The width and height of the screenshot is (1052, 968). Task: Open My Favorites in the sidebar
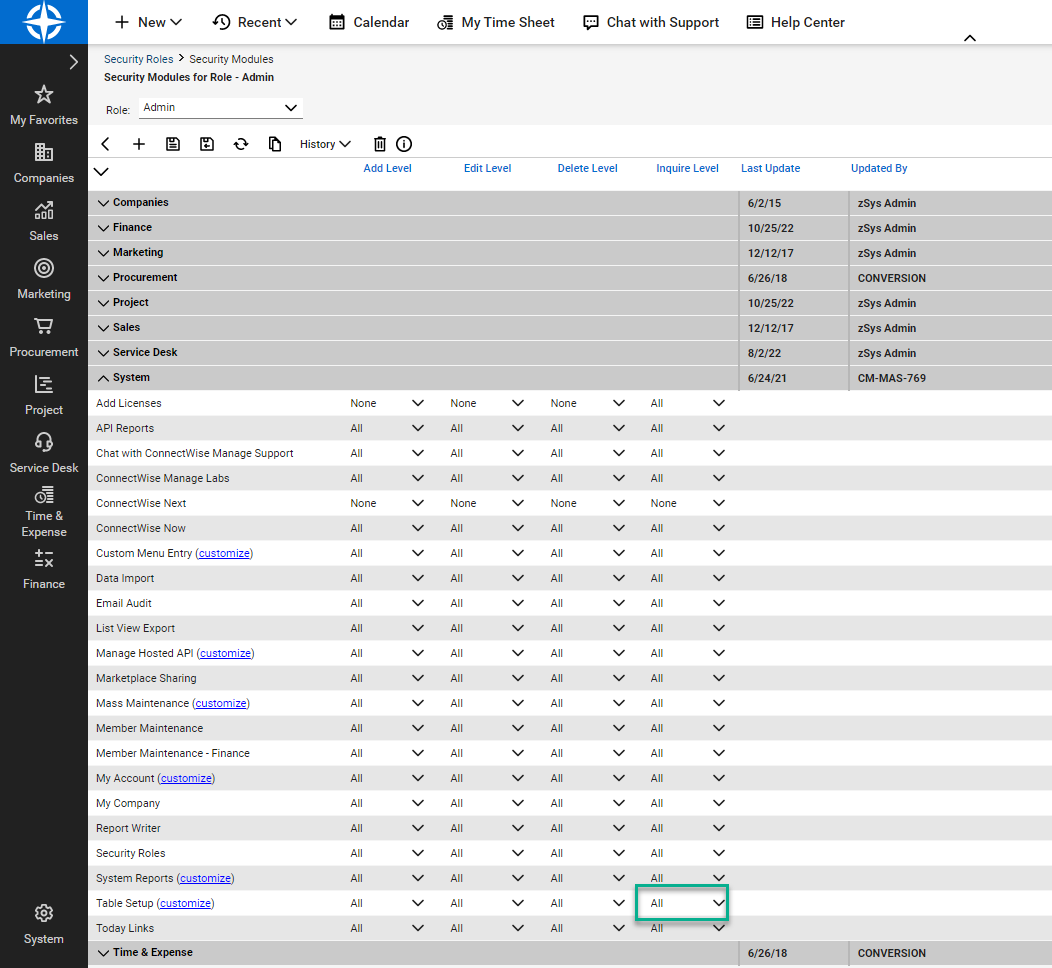coord(44,106)
